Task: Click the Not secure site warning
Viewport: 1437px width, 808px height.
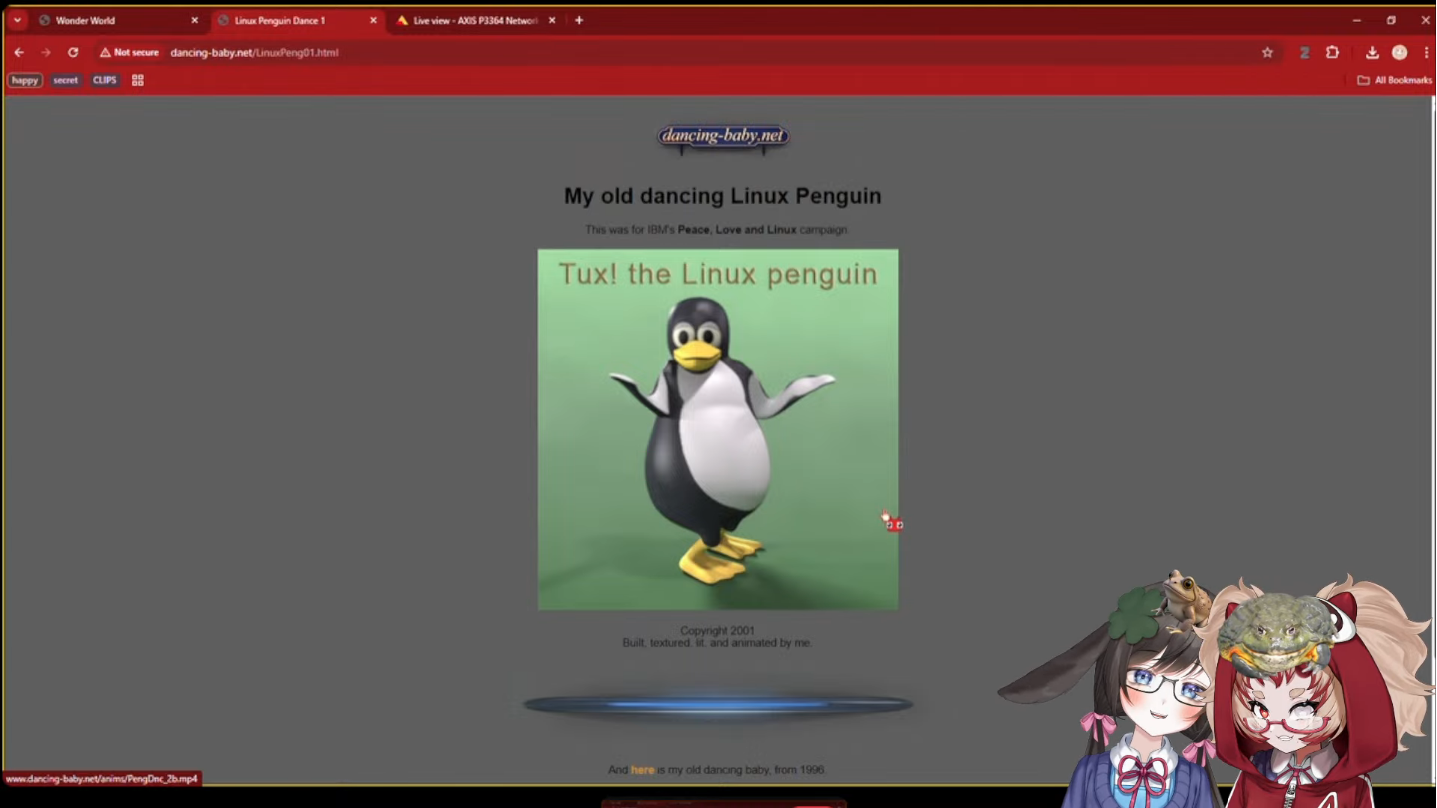Action: tap(129, 52)
